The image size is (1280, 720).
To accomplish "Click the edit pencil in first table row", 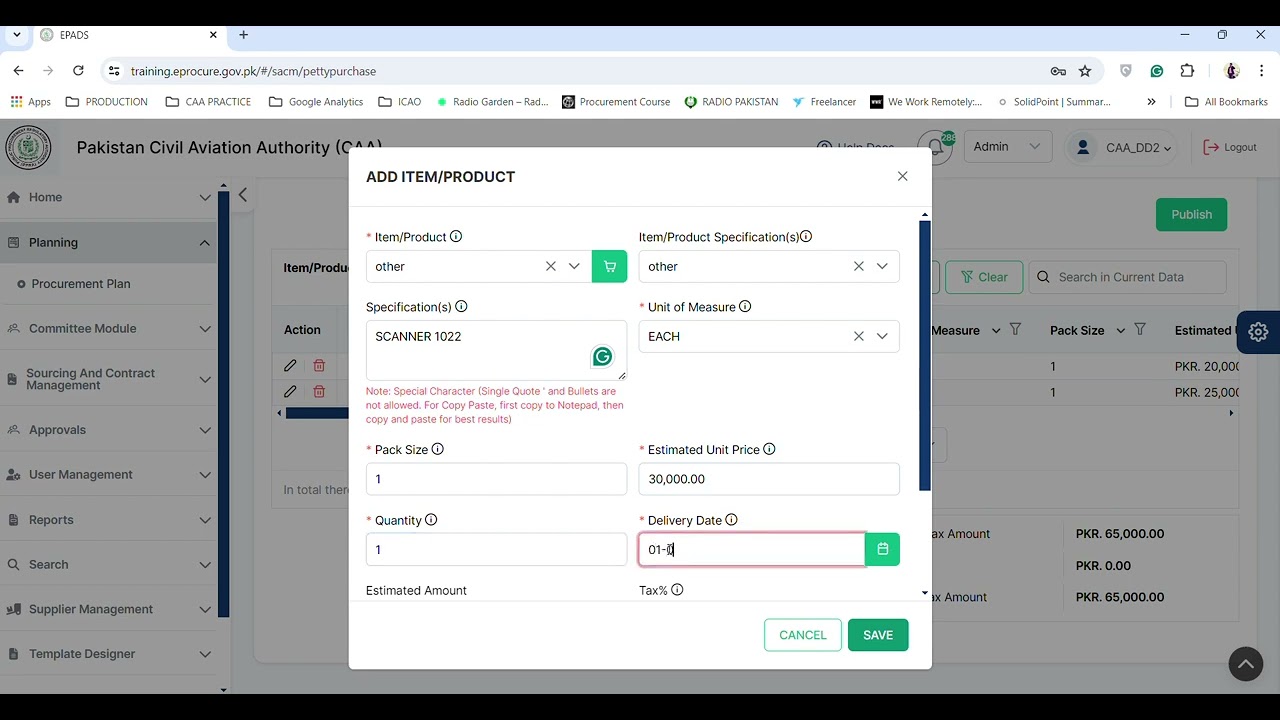I will [290, 366].
